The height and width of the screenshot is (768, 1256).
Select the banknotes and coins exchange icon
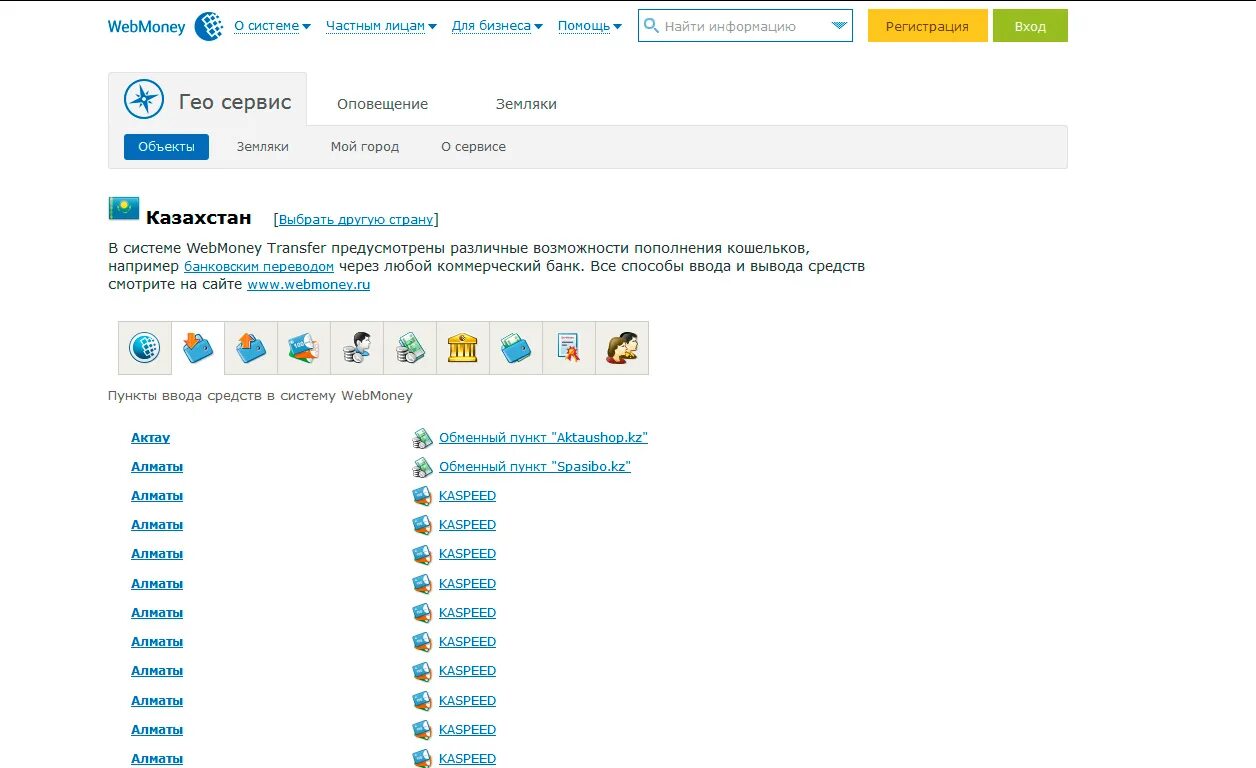tap(410, 348)
